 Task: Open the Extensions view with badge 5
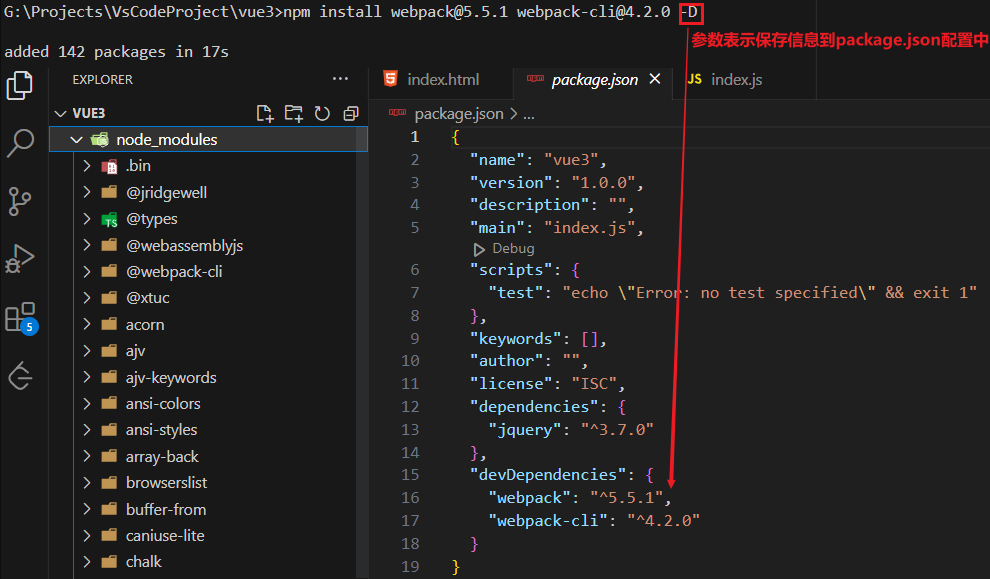coord(21,318)
